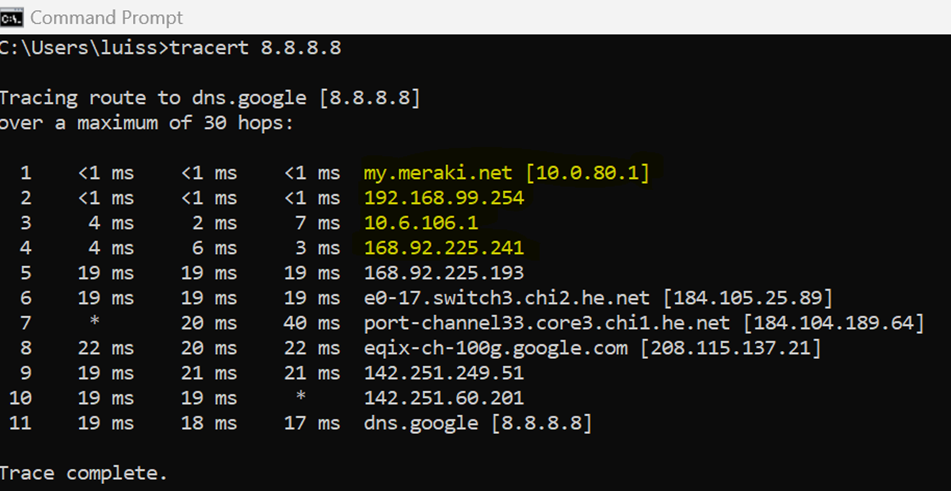Click the 40 ms latency value on hop 7
This screenshot has width=951, height=491.
(x=312, y=323)
